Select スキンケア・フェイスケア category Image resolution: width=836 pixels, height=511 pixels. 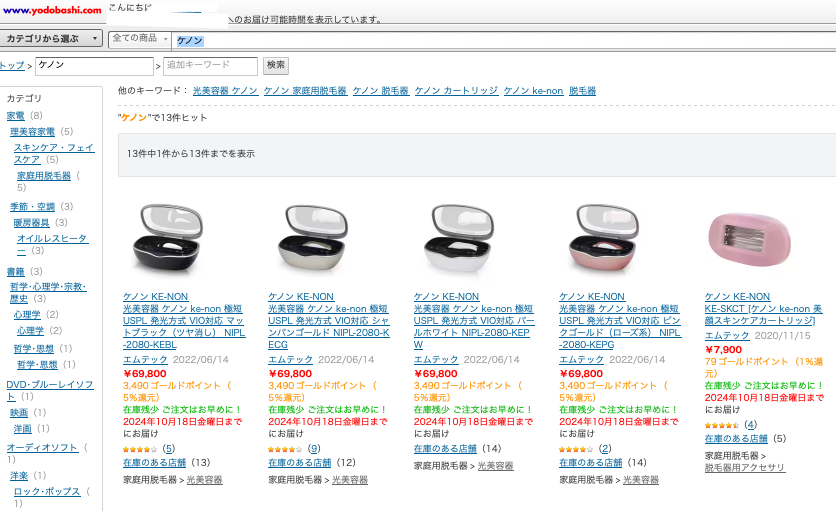click(x=54, y=154)
